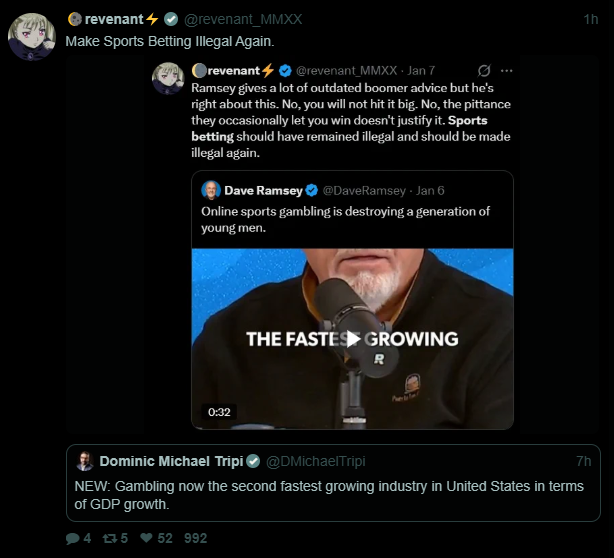Open the @revenant_MMXX handle at the top
Screen dimensions: 614x558
pos(243,19)
